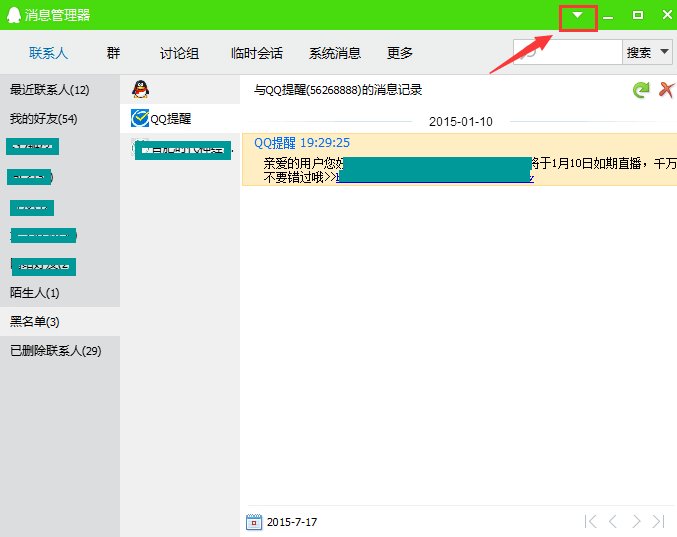Viewport: 677px width, 537px height.
Task: Switch to the 群 tab
Action: 113,53
